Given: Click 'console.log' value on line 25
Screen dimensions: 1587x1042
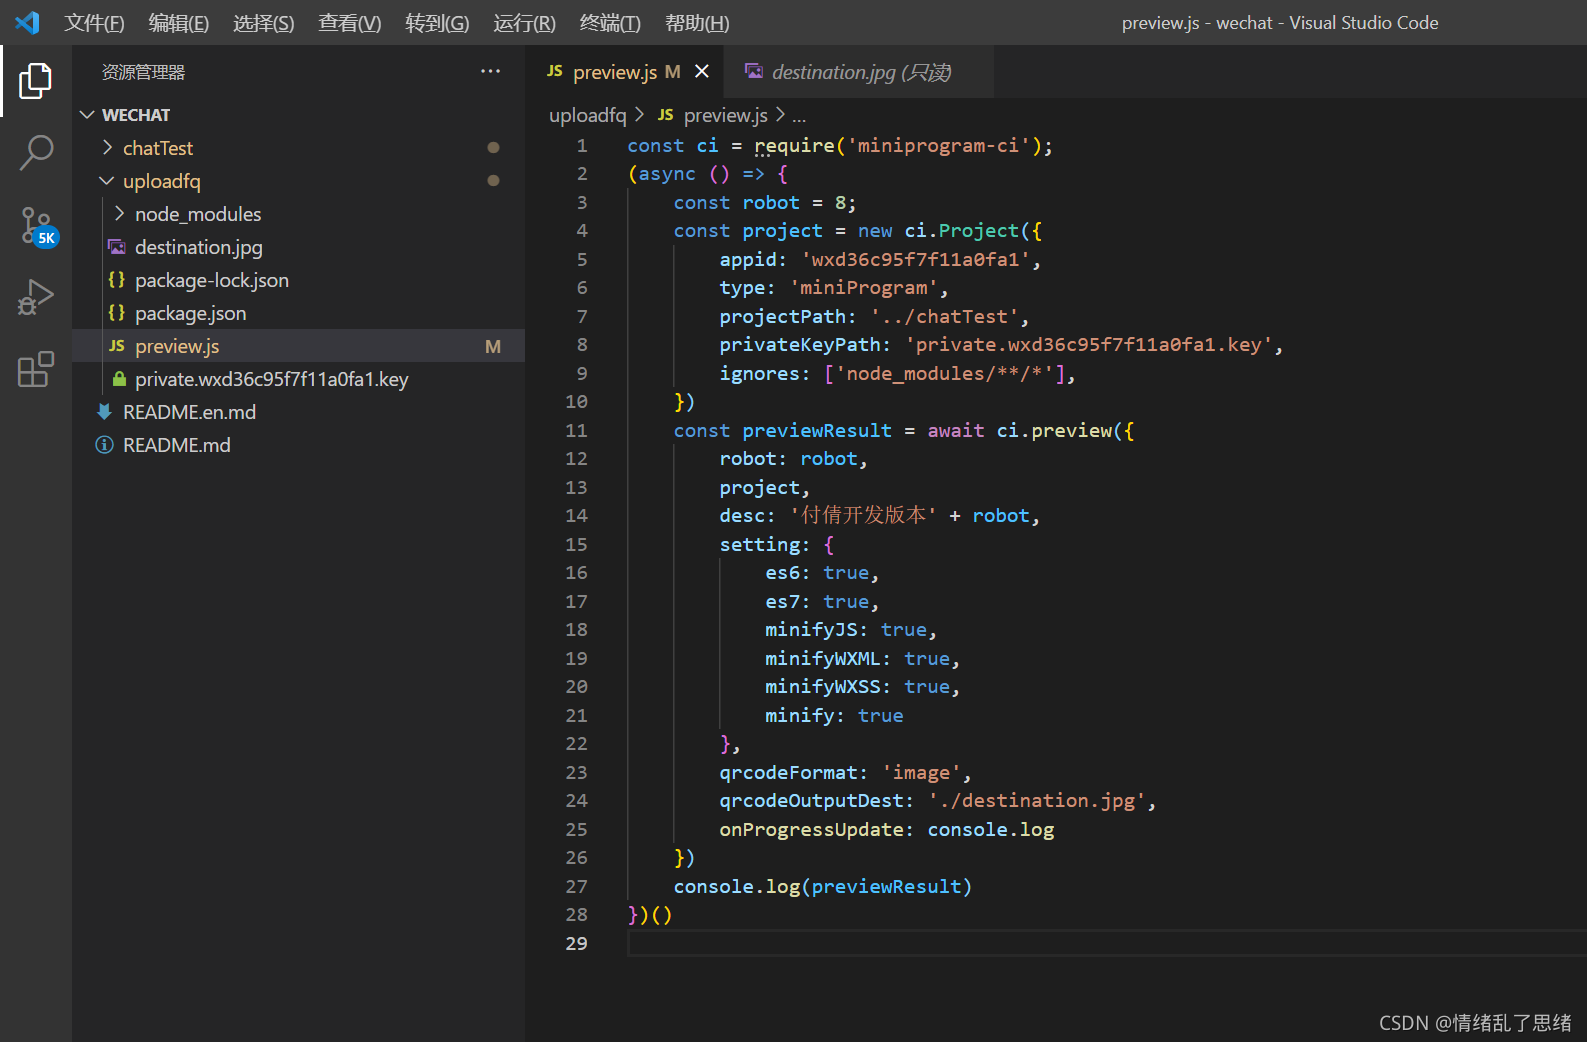Looking at the screenshot, I should coord(990,830).
